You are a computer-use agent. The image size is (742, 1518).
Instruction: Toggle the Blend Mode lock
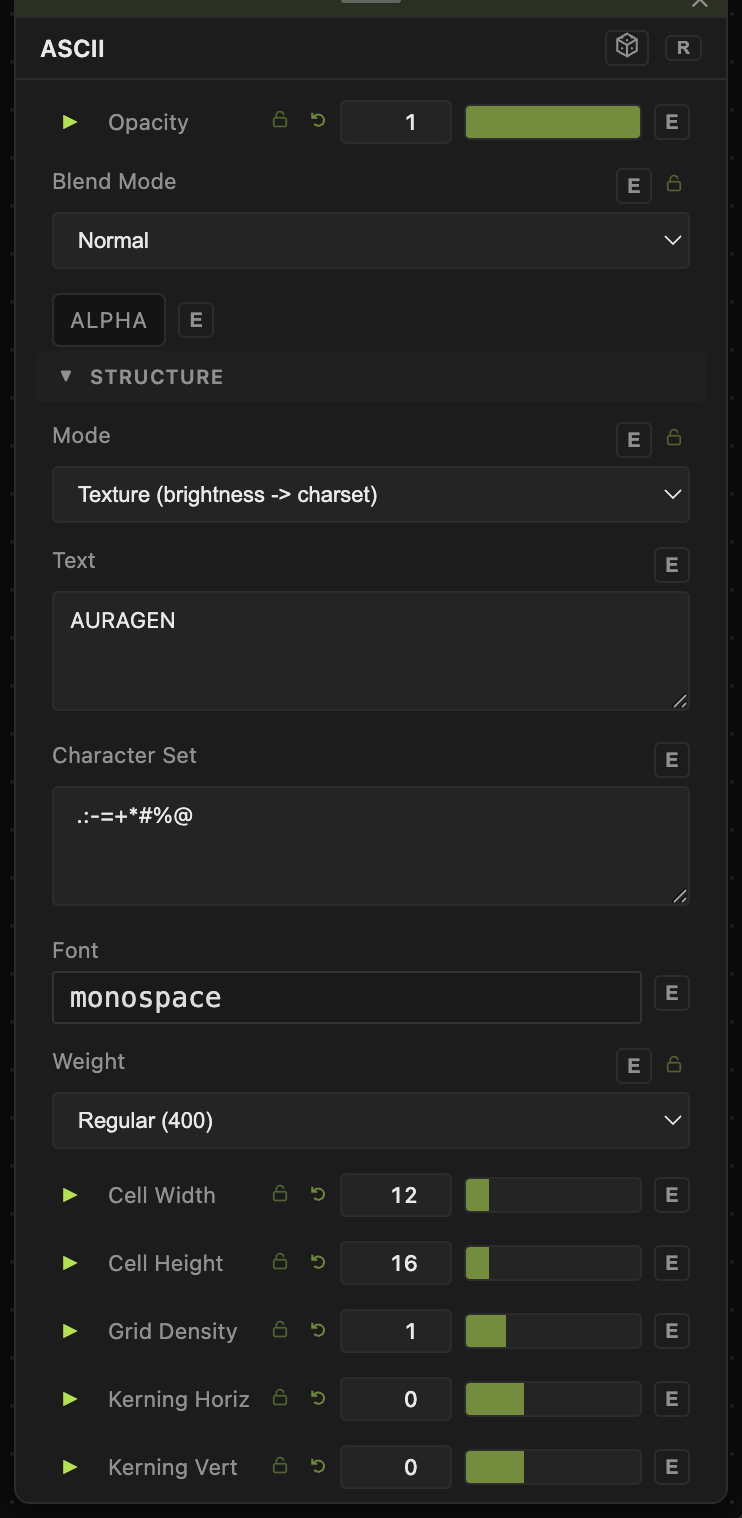click(x=674, y=184)
